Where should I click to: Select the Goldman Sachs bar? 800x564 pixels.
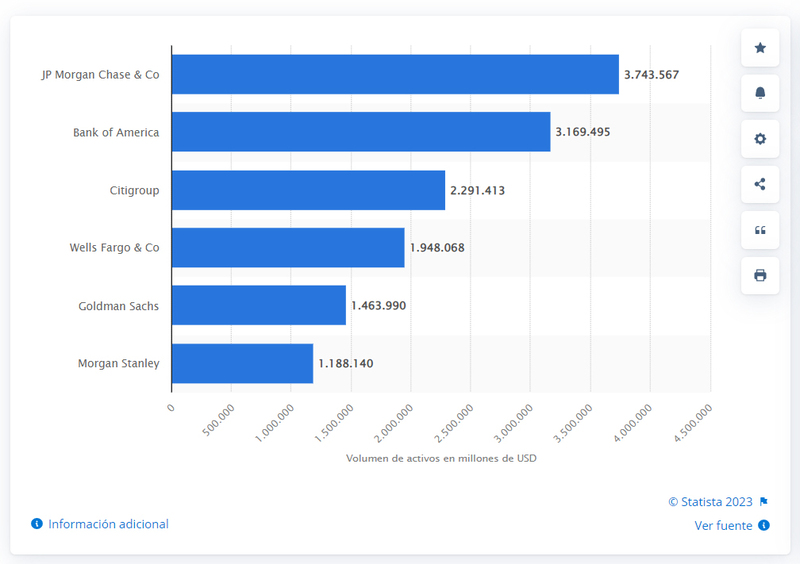click(259, 305)
